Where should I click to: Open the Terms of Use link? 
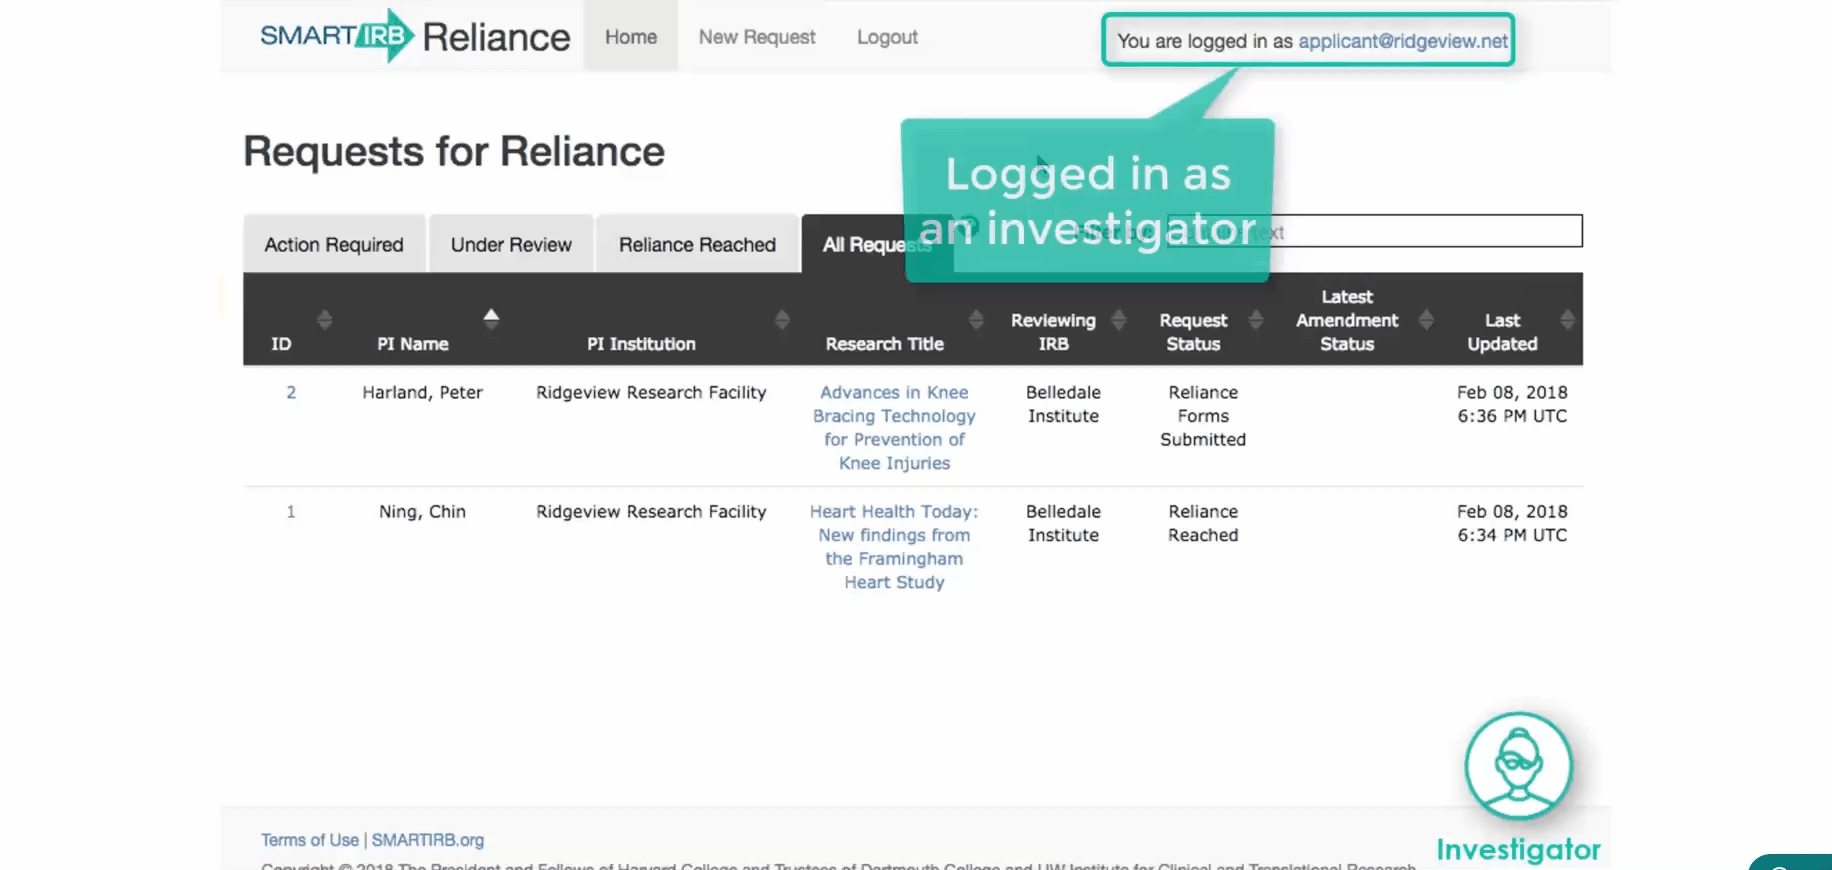click(x=310, y=840)
